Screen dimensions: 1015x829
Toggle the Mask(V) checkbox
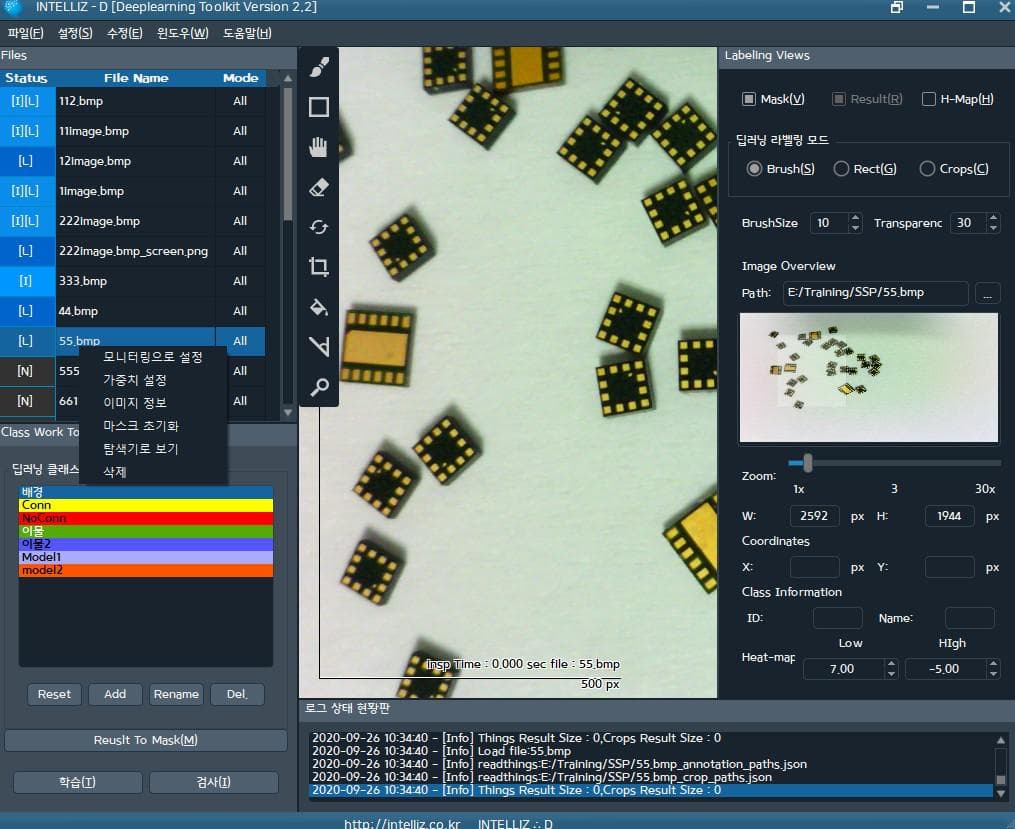tap(748, 99)
